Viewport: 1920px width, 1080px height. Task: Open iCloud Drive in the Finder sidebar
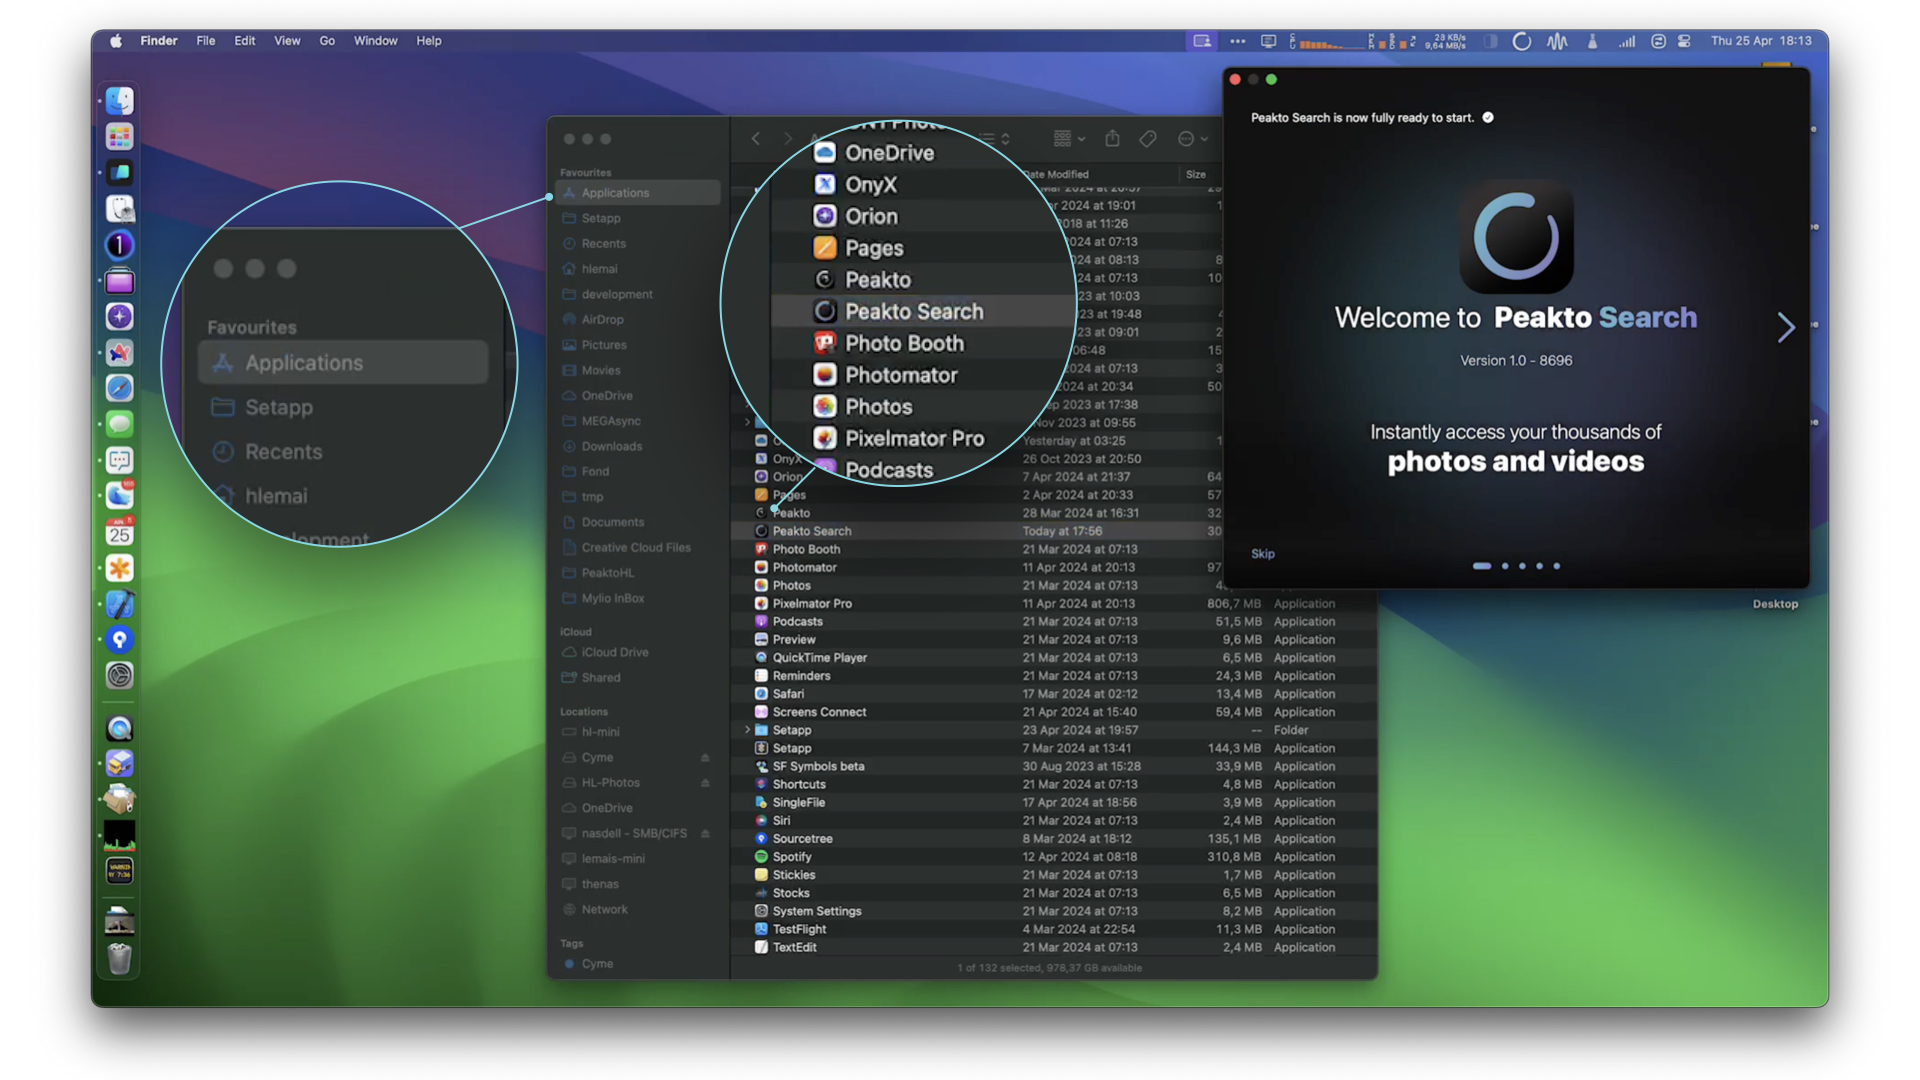(x=637, y=653)
